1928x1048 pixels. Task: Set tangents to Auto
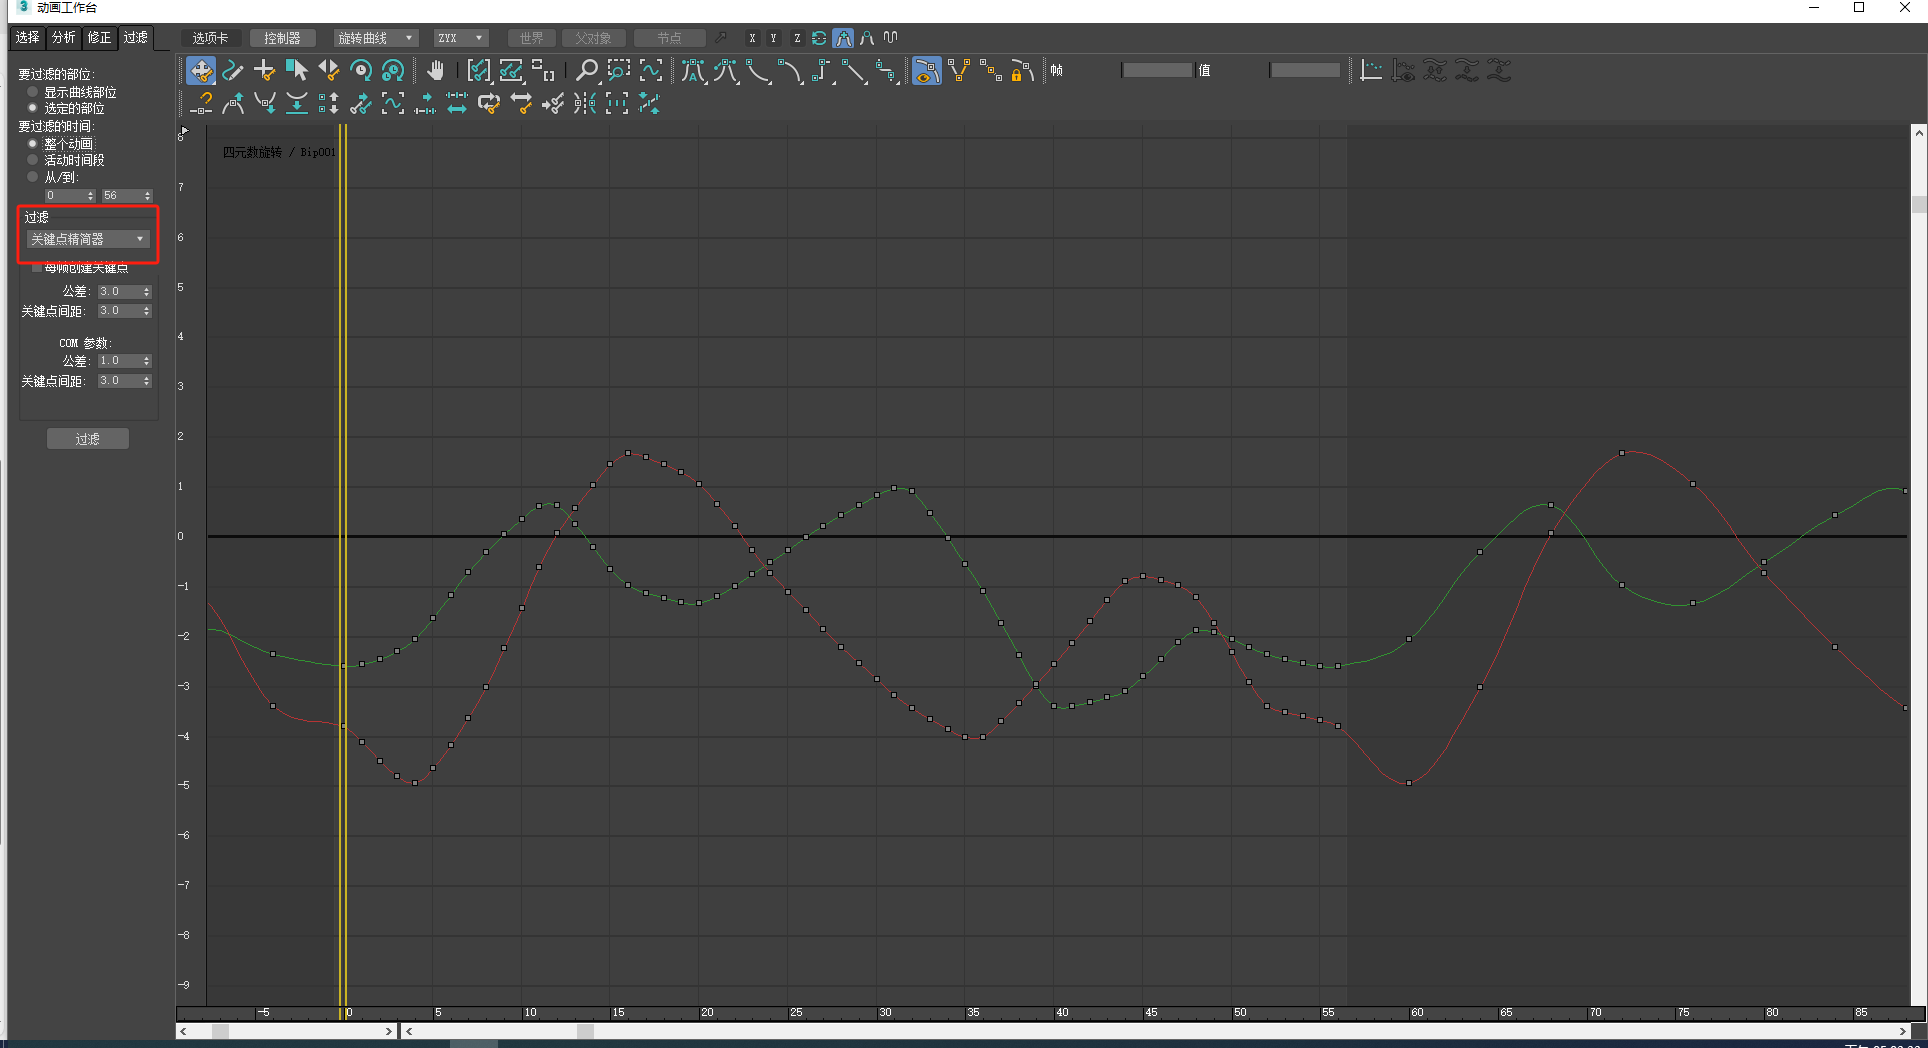[x=694, y=71]
